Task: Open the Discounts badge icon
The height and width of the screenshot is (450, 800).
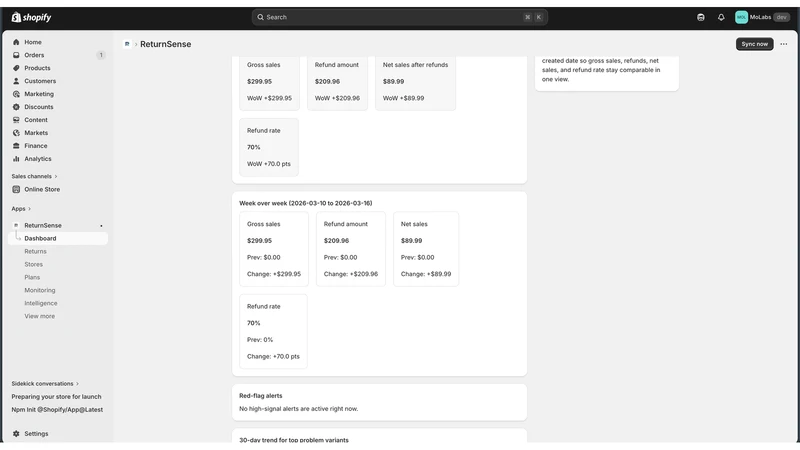Action: [x=16, y=107]
